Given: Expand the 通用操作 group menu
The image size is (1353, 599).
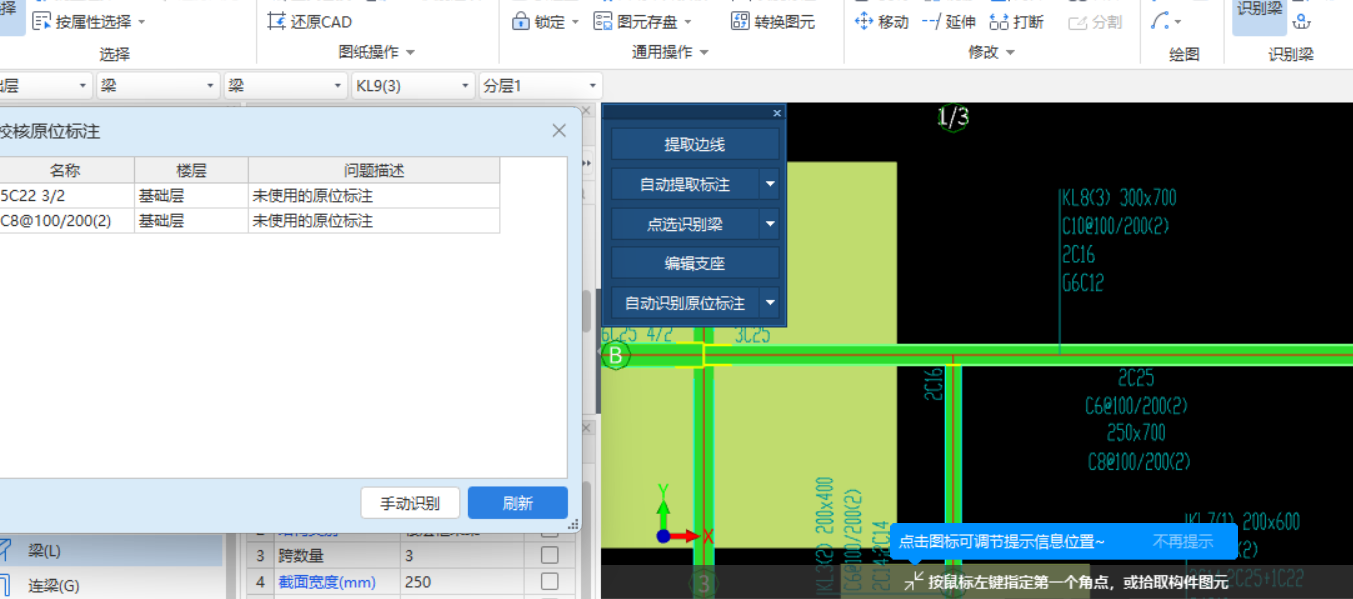Looking at the screenshot, I should (x=704, y=52).
